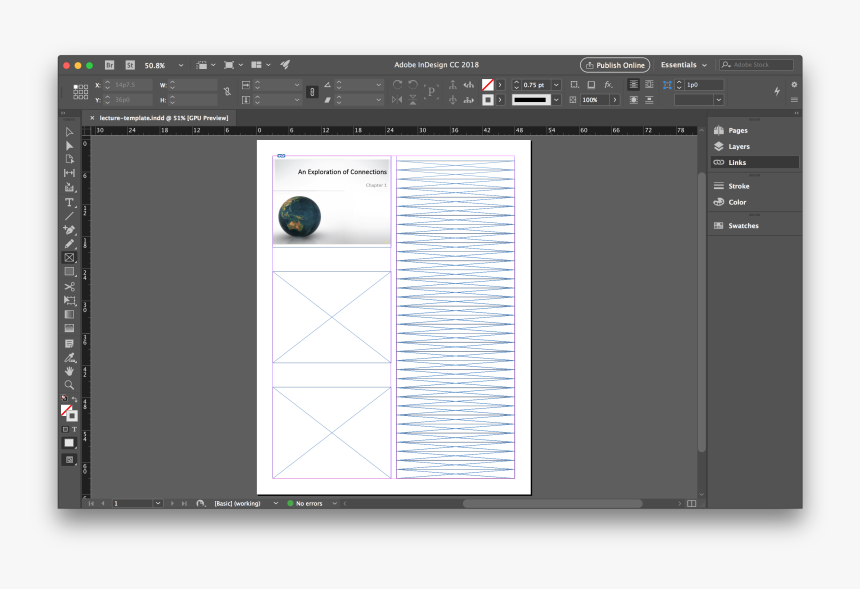Image resolution: width=860 pixels, height=589 pixels.
Task: Open the stroke weight 0.75 pt dropdown
Action: (x=556, y=84)
